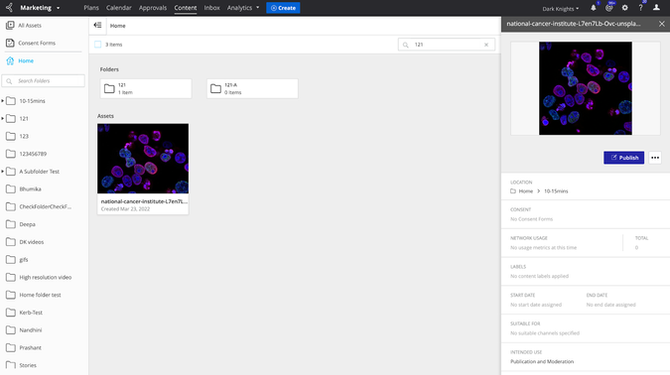Viewport: 670px width, 375px height.
Task: Select the High resolution video folder
Action: 45,277
